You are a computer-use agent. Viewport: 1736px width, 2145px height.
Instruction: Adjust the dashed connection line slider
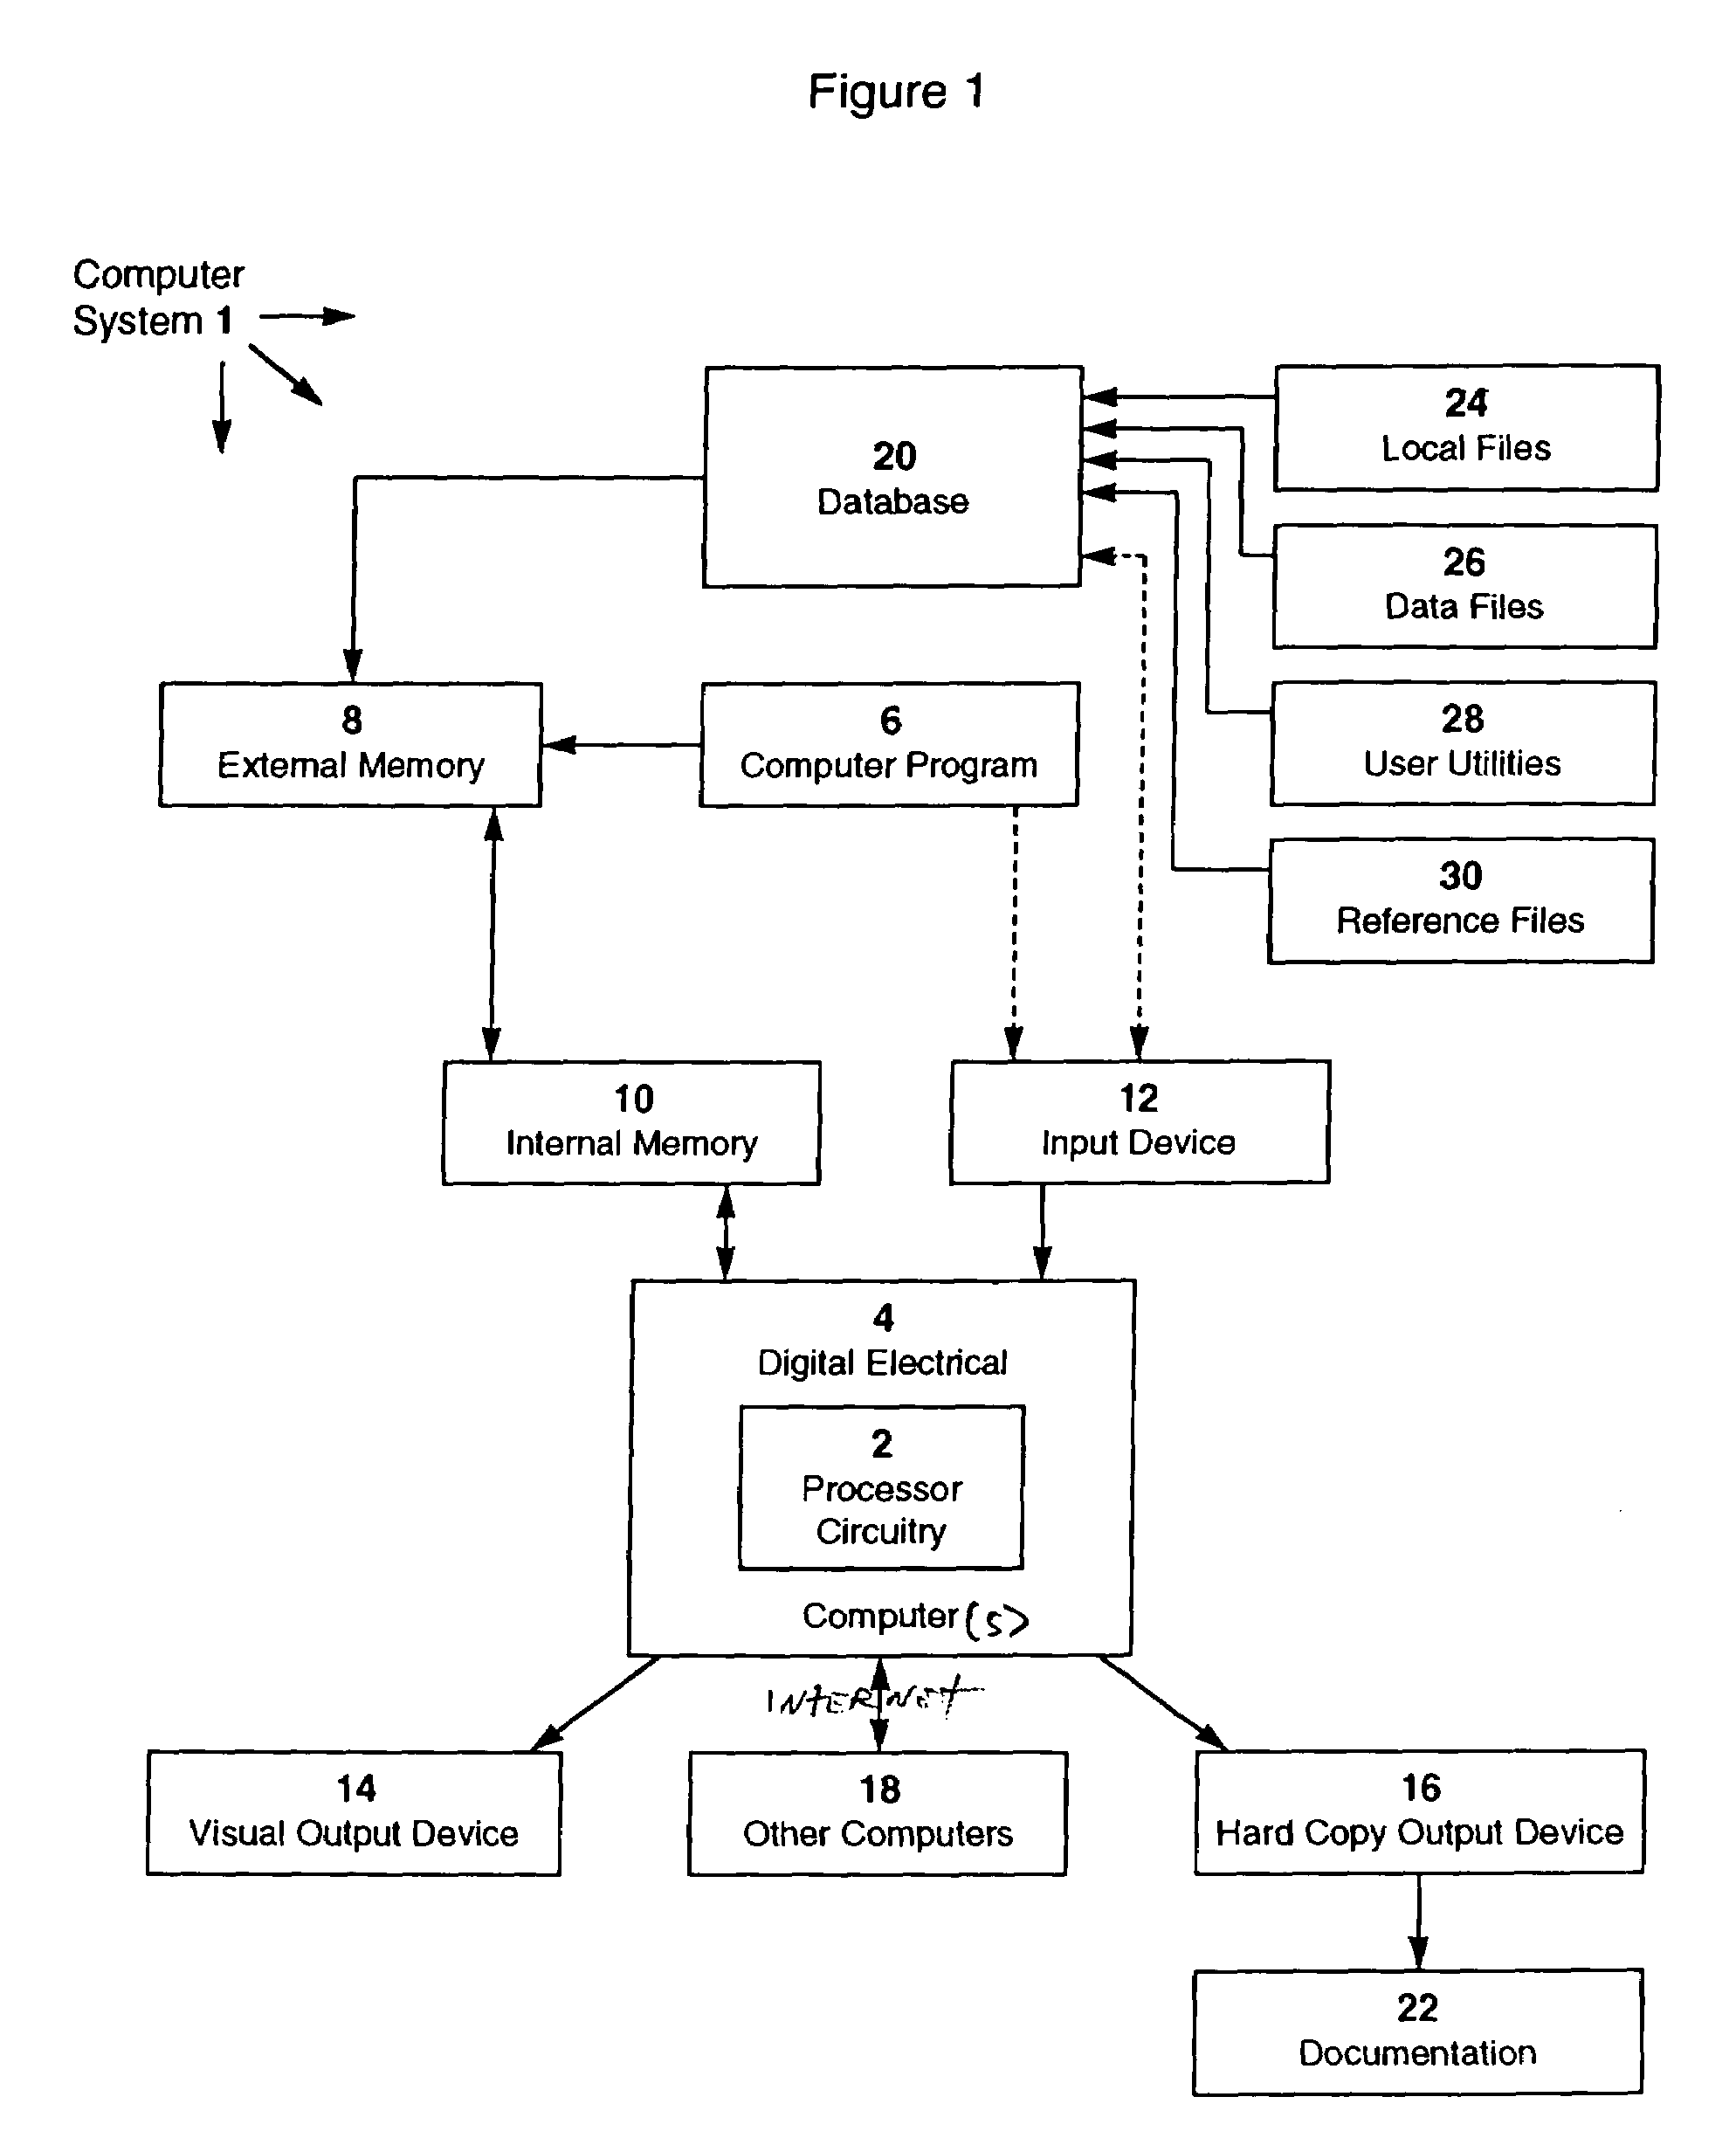pyautogui.click(x=983, y=886)
